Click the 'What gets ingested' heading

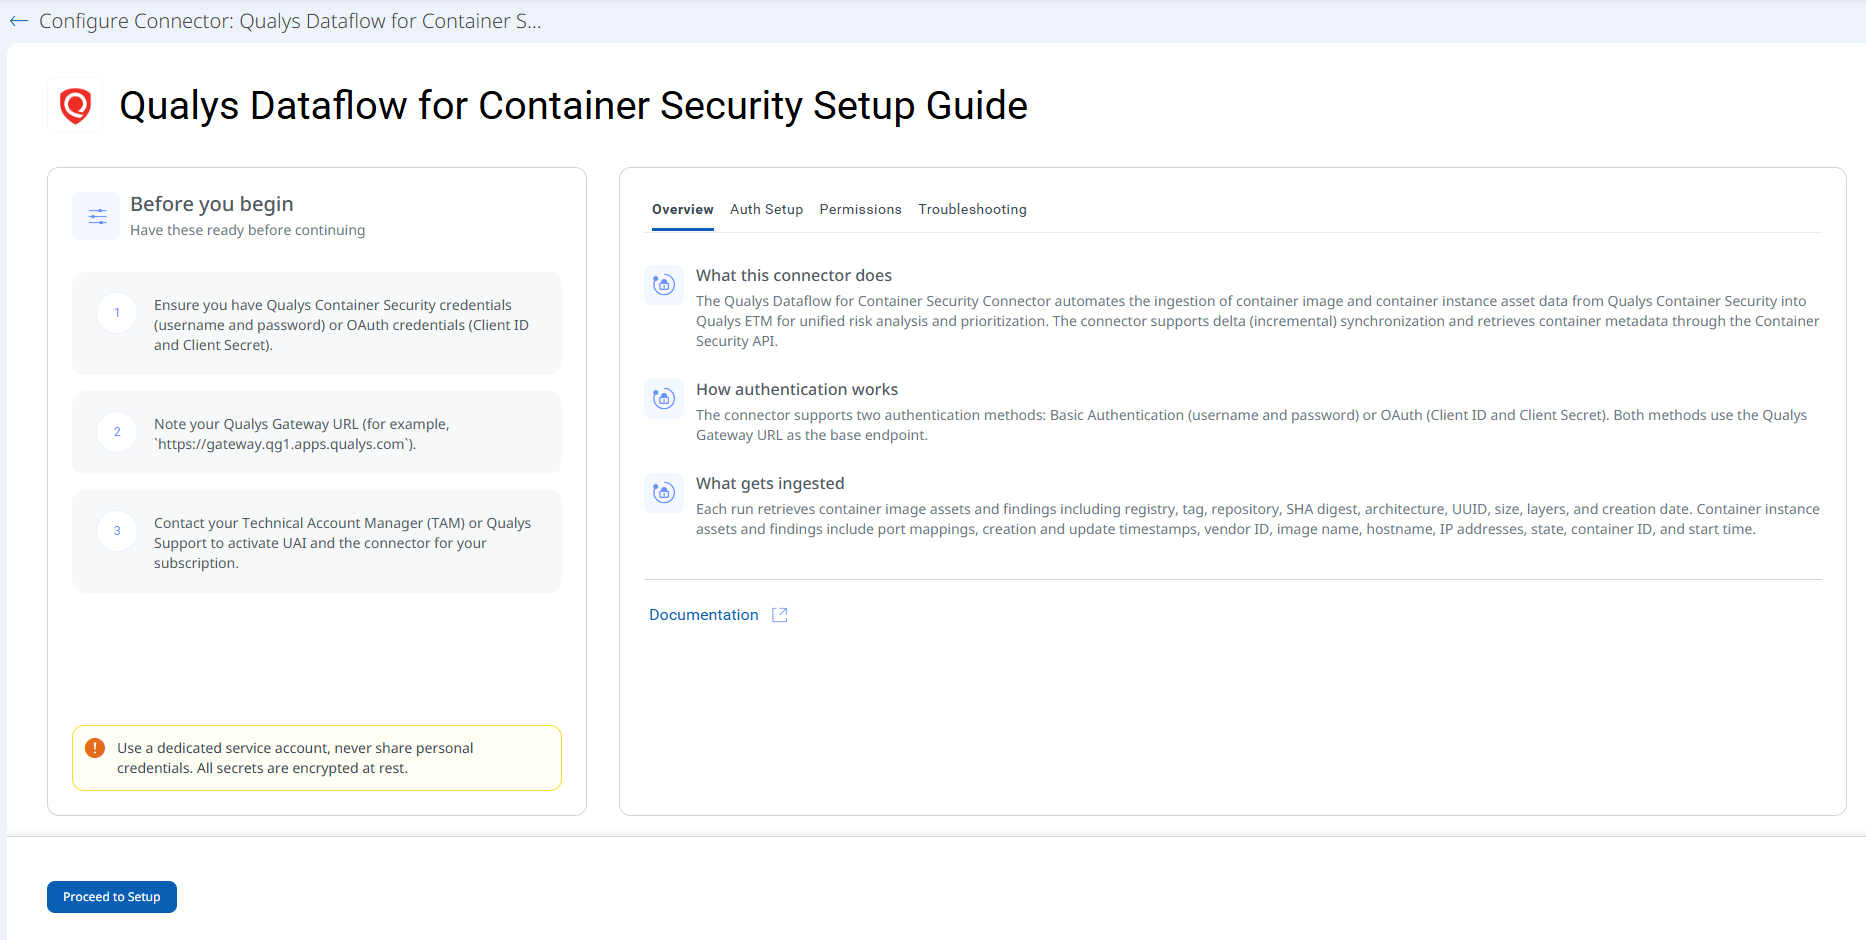(770, 484)
